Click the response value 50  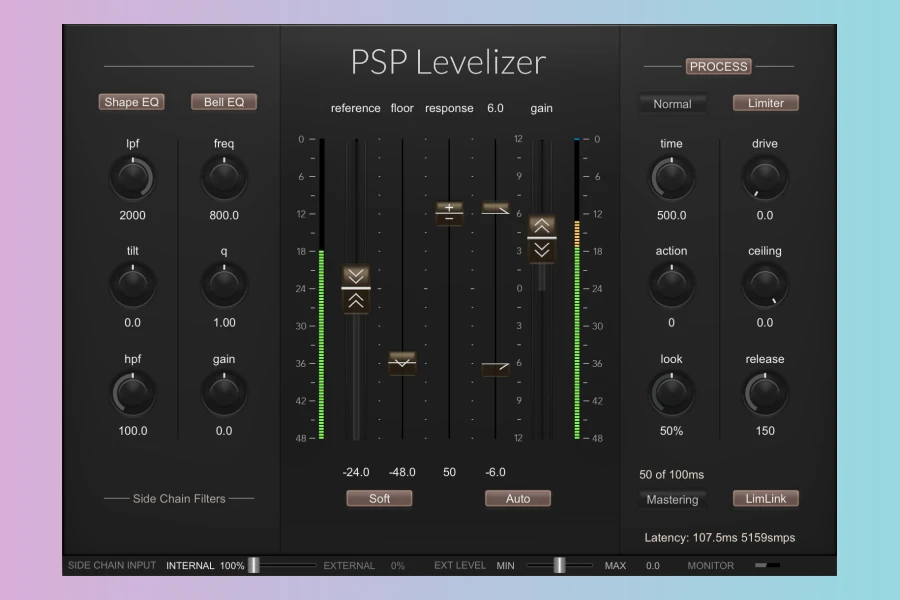449,472
